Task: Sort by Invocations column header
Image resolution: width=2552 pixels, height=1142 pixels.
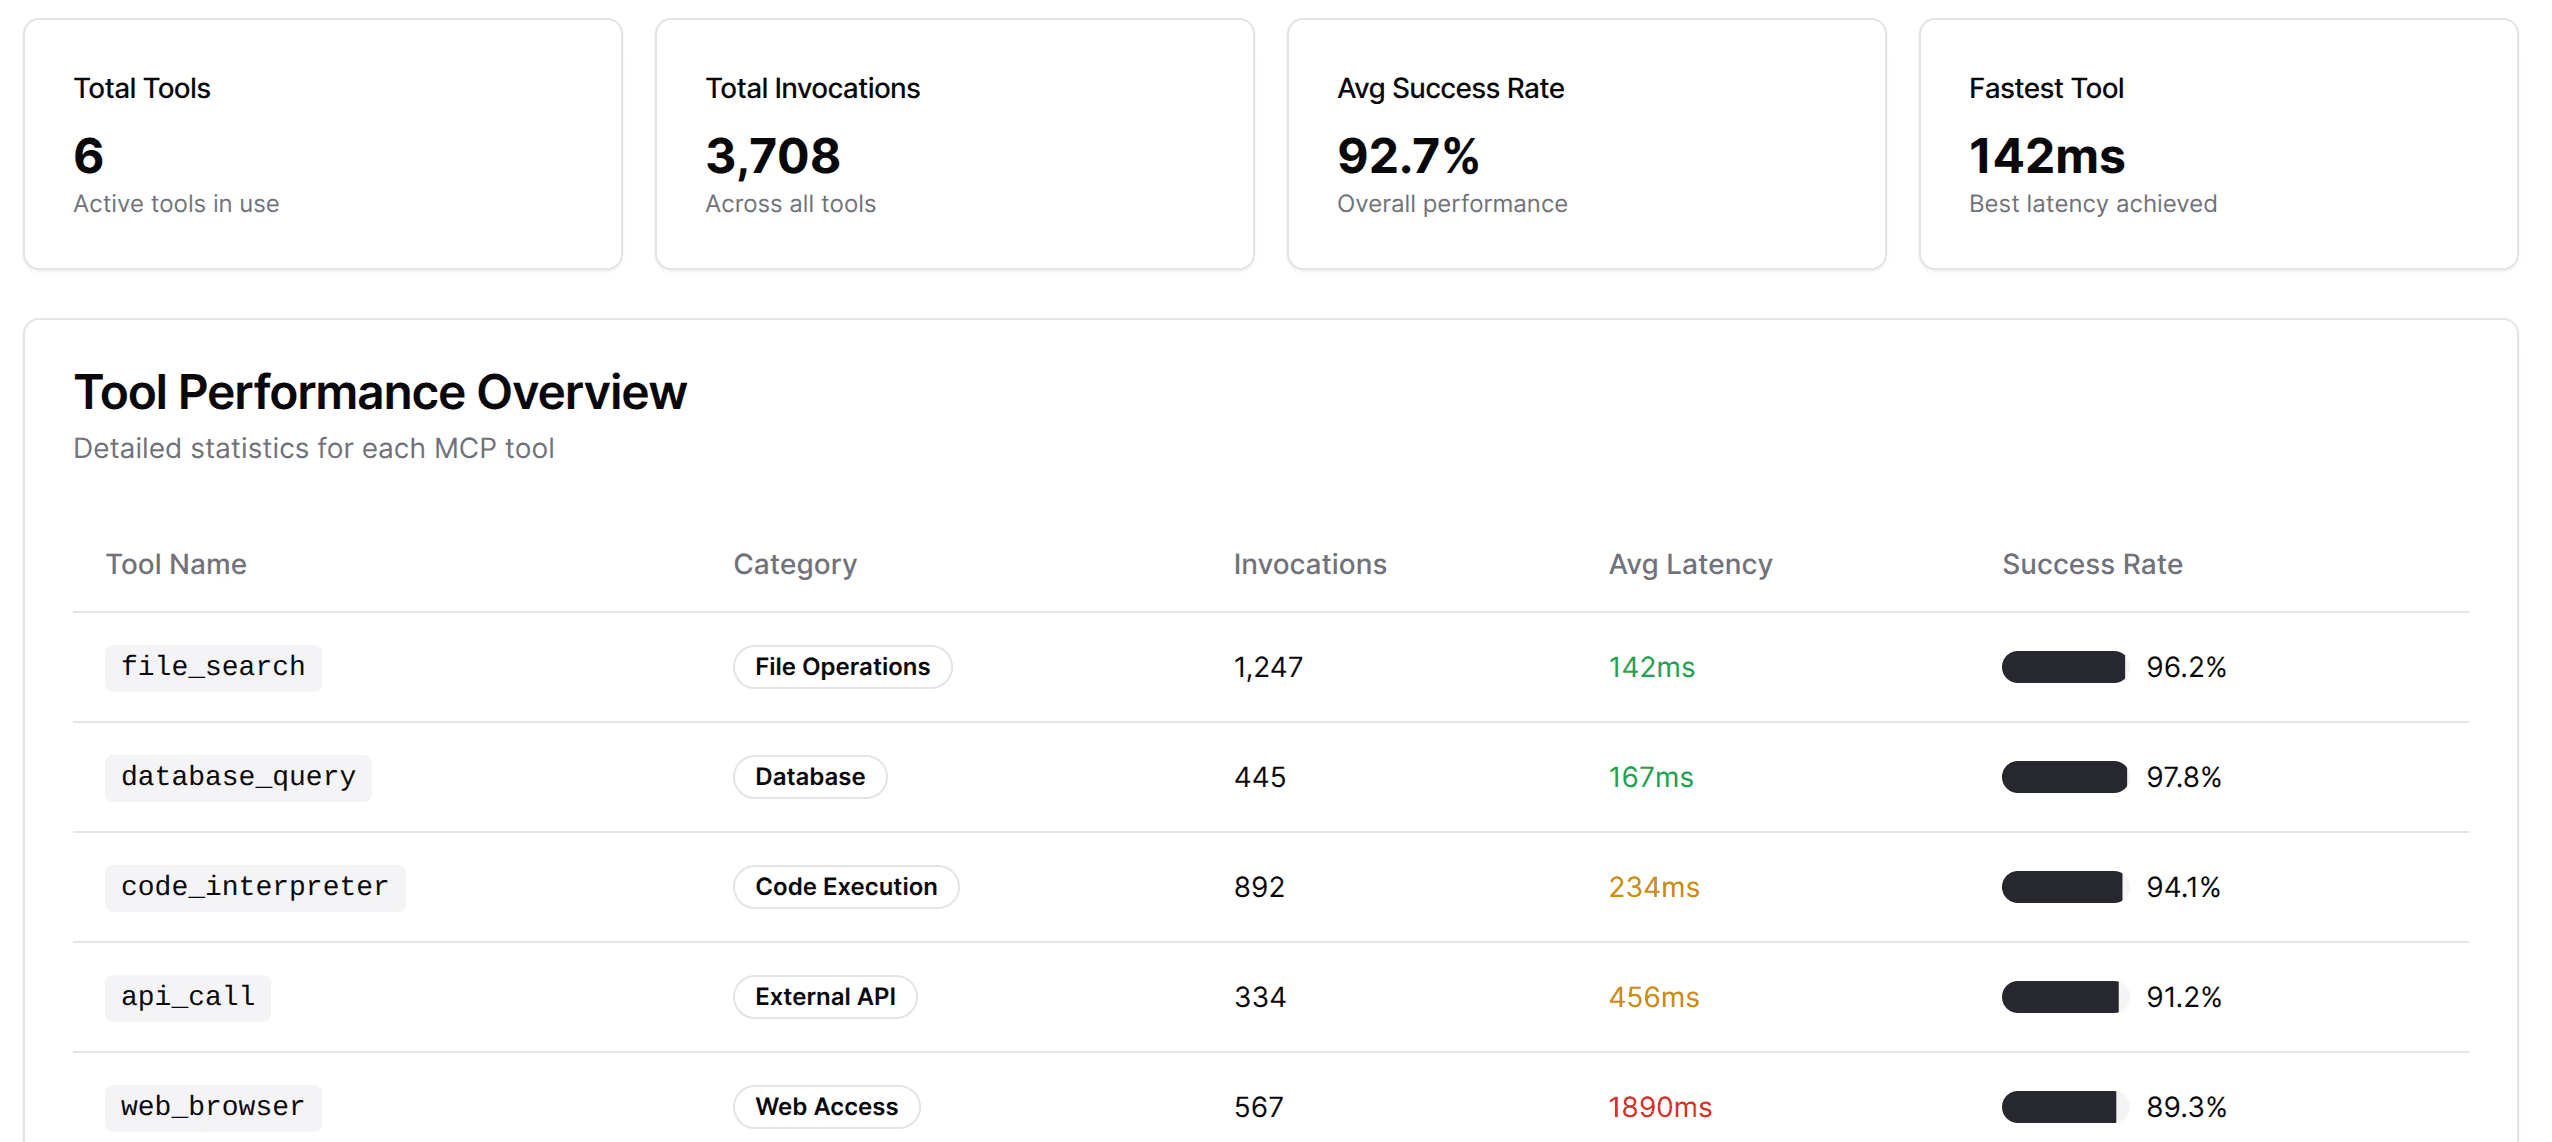Action: point(1309,564)
